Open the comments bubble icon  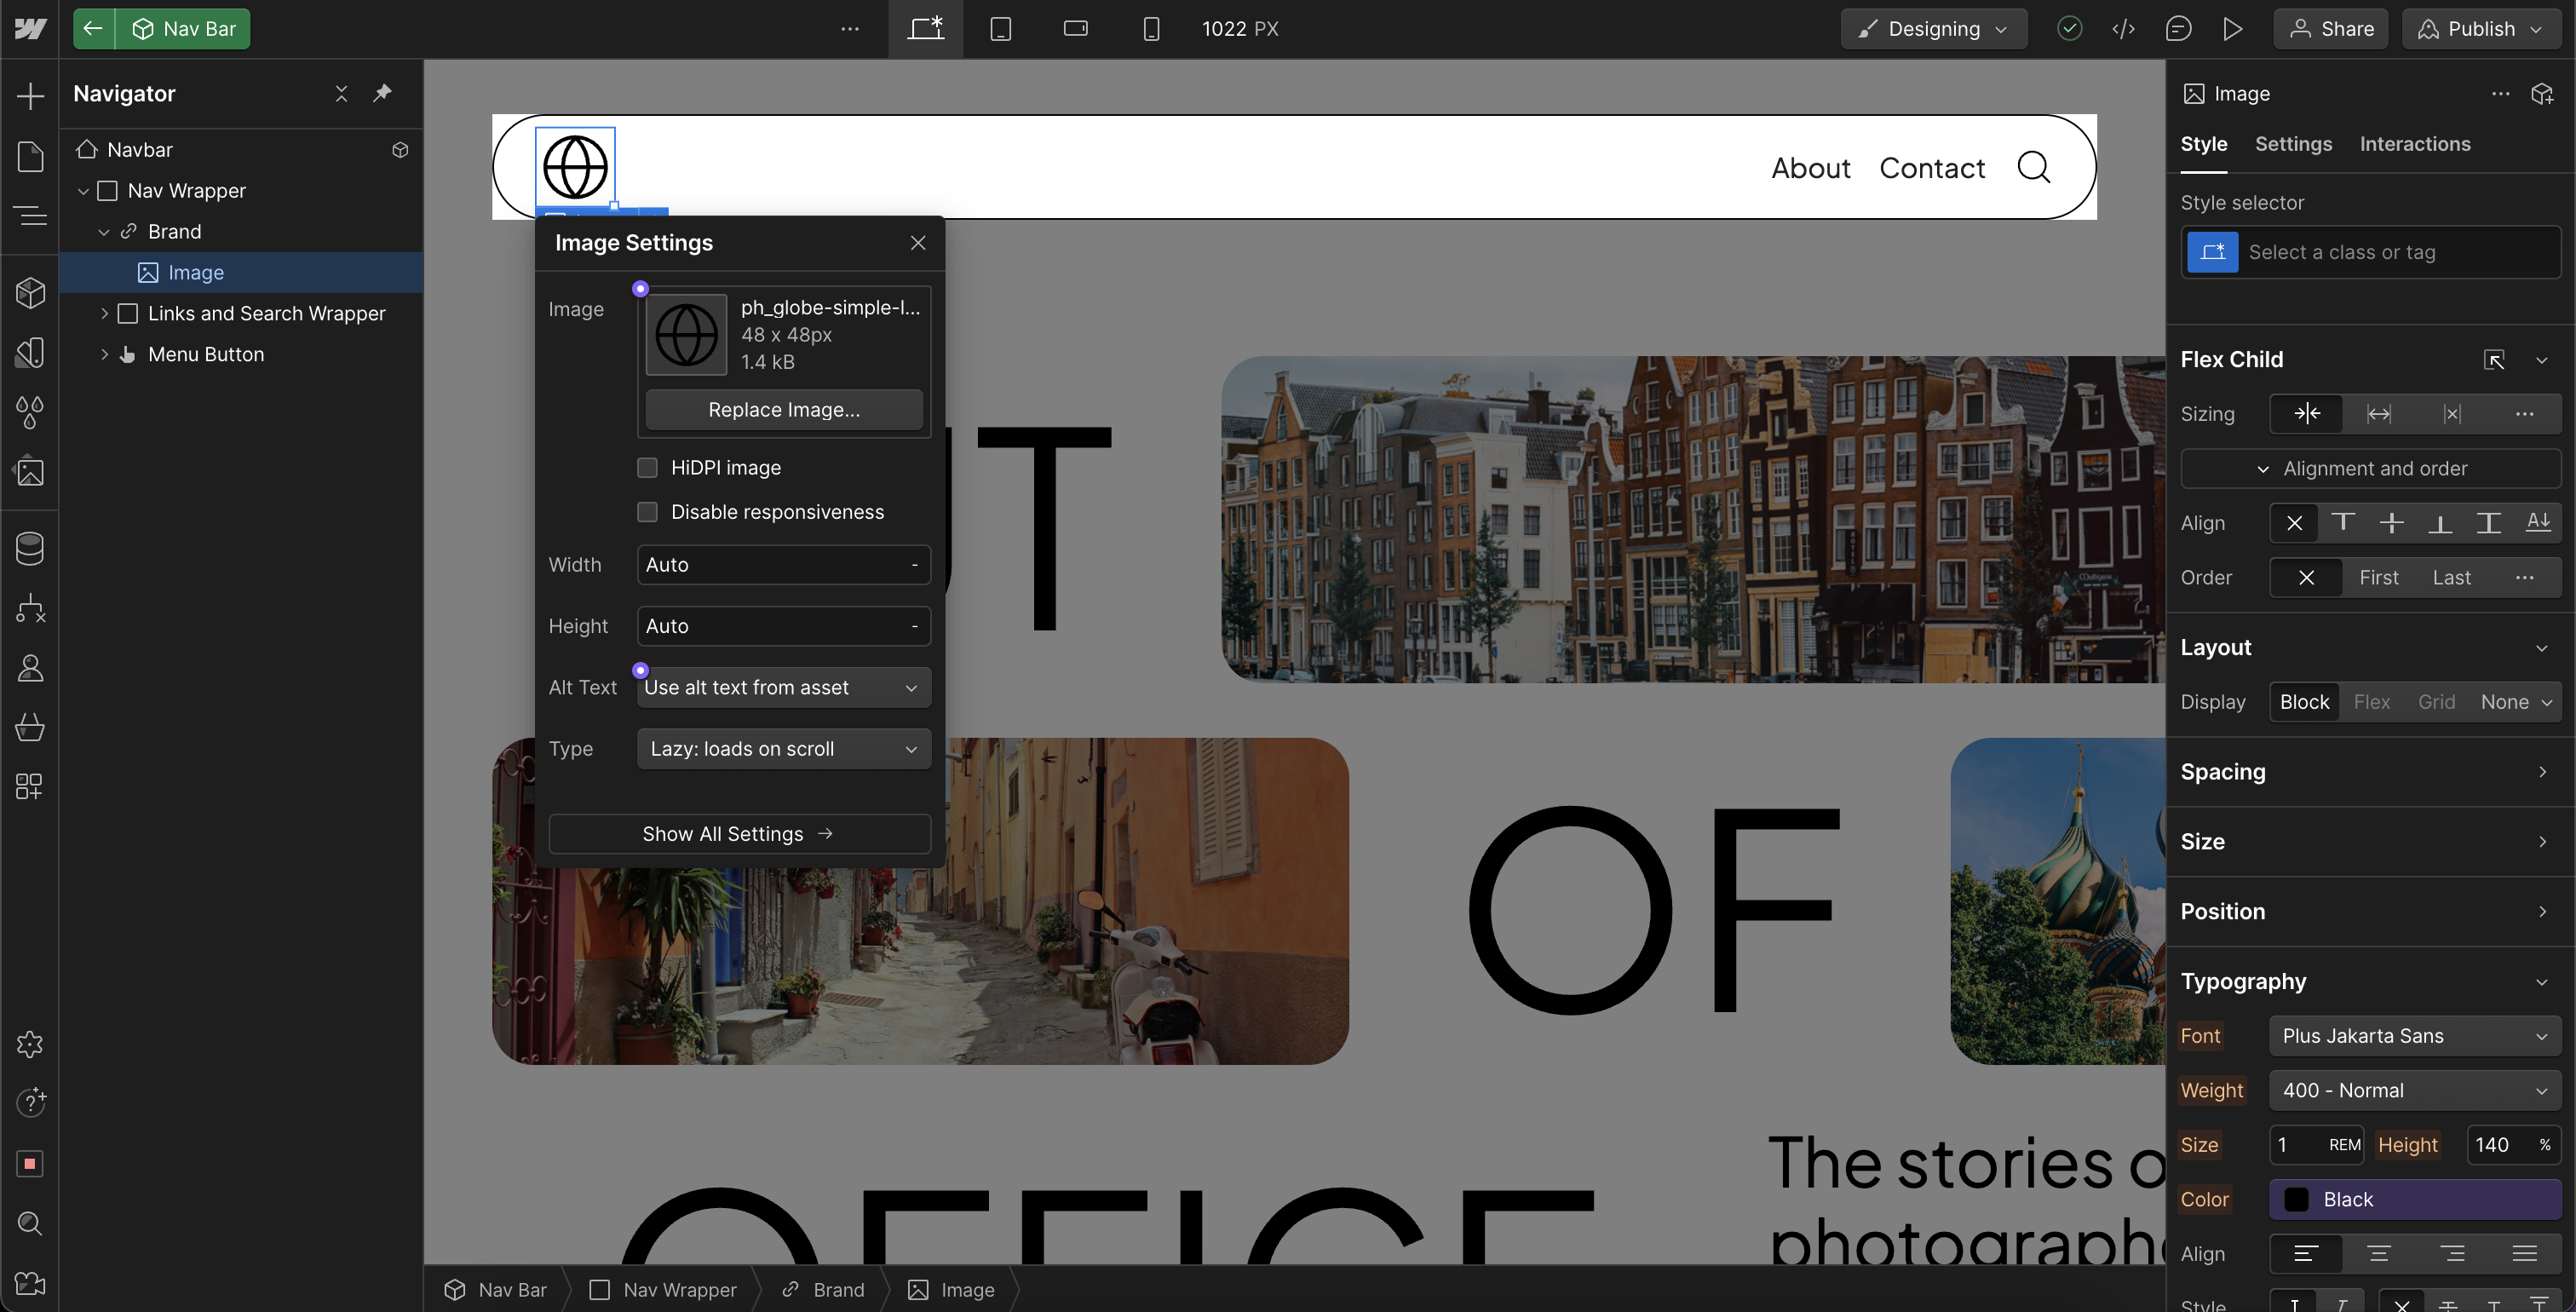[2178, 29]
